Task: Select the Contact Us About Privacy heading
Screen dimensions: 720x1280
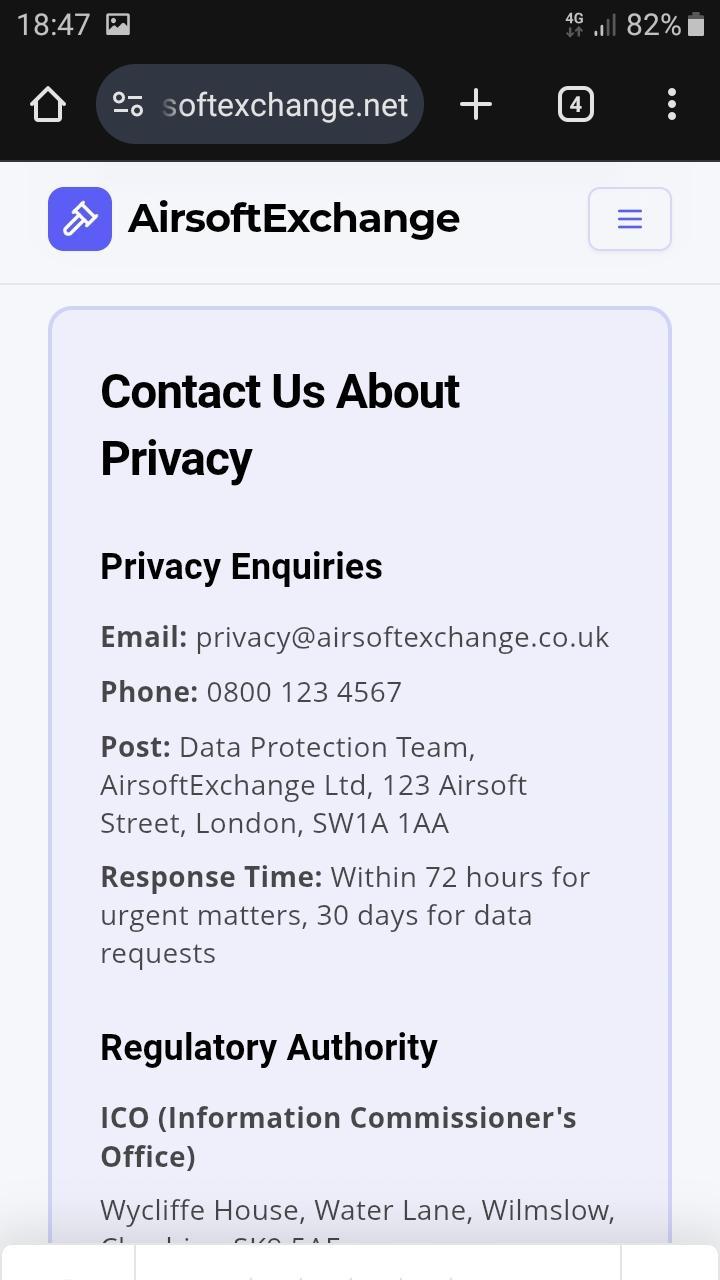Action: pos(280,425)
